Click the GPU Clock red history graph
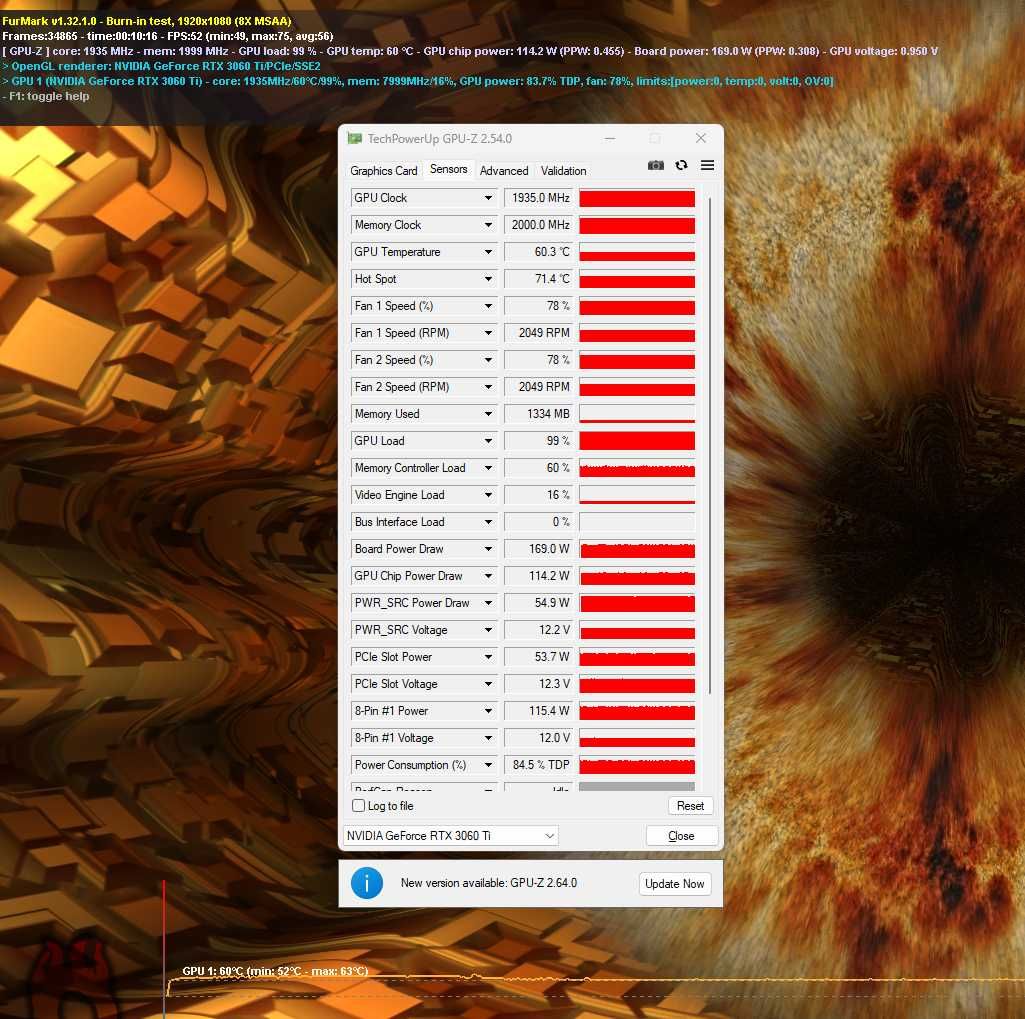Image resolution: width=1025 pixels, height=1019 pixels. [x=637, y=199]
